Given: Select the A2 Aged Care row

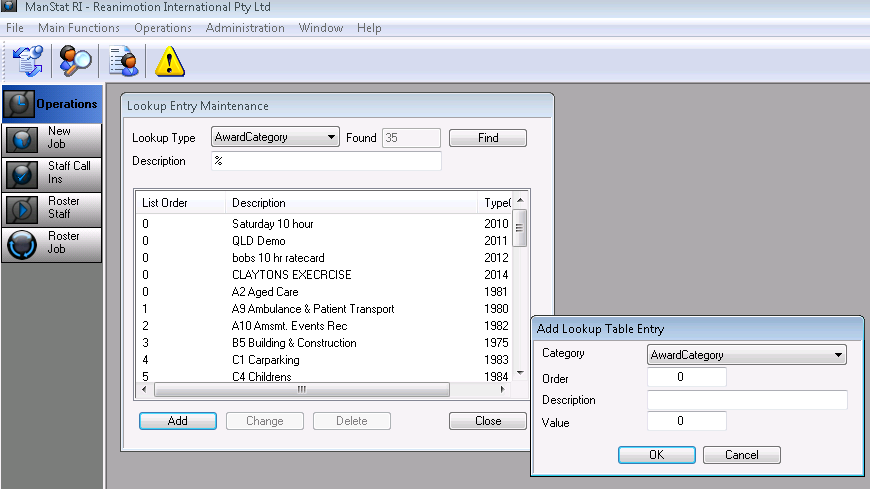Looking at the screenshot, I should (x=265, y=292).
